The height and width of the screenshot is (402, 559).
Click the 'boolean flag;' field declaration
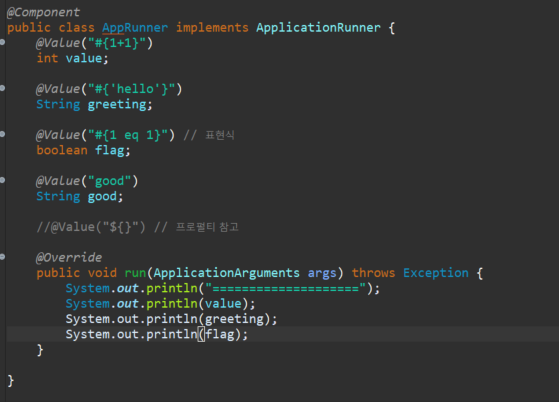click(x=83, y=150)
